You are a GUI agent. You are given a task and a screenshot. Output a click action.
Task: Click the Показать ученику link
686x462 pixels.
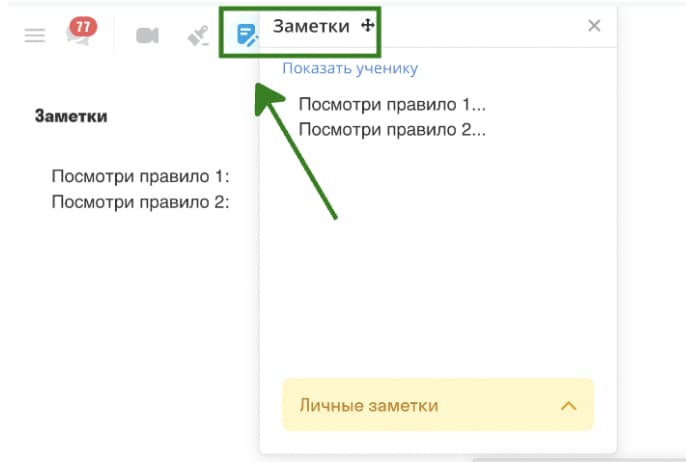click(350, 68)
